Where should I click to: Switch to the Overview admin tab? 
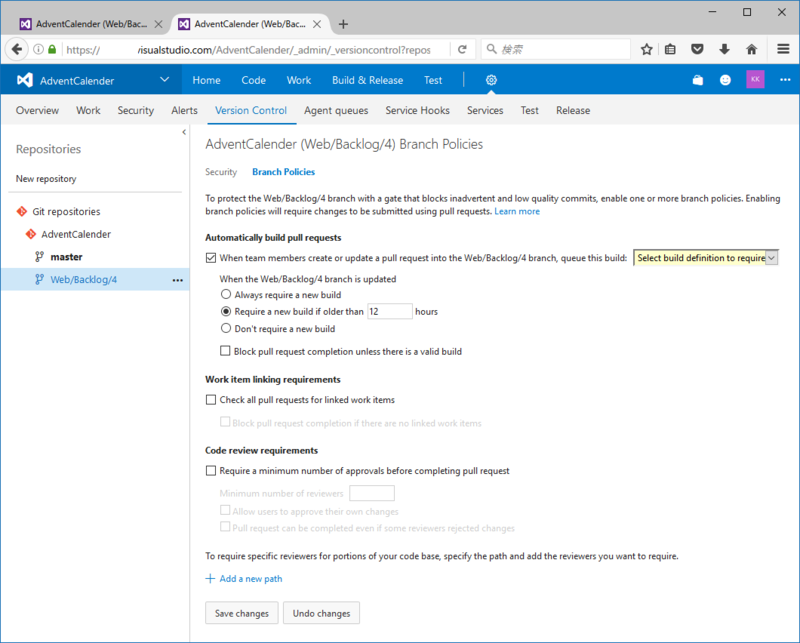coord(37,110)
